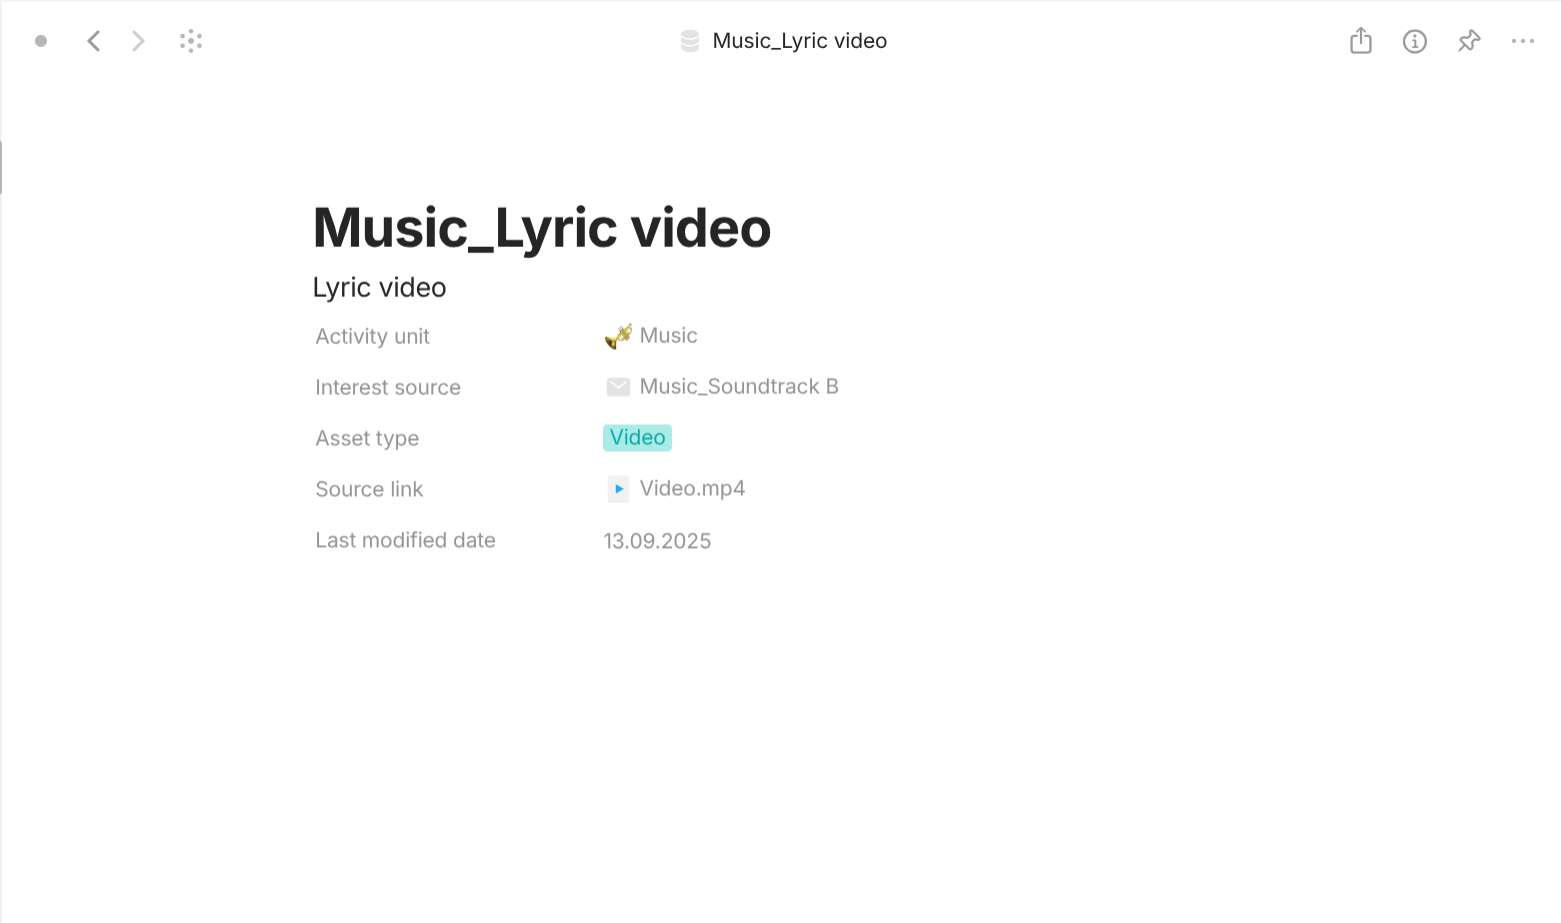1561x923 pixels.
Task: Open the Music_Lyric video breadcrumb title
Action: pyautogui.click(x=799, y=41)
